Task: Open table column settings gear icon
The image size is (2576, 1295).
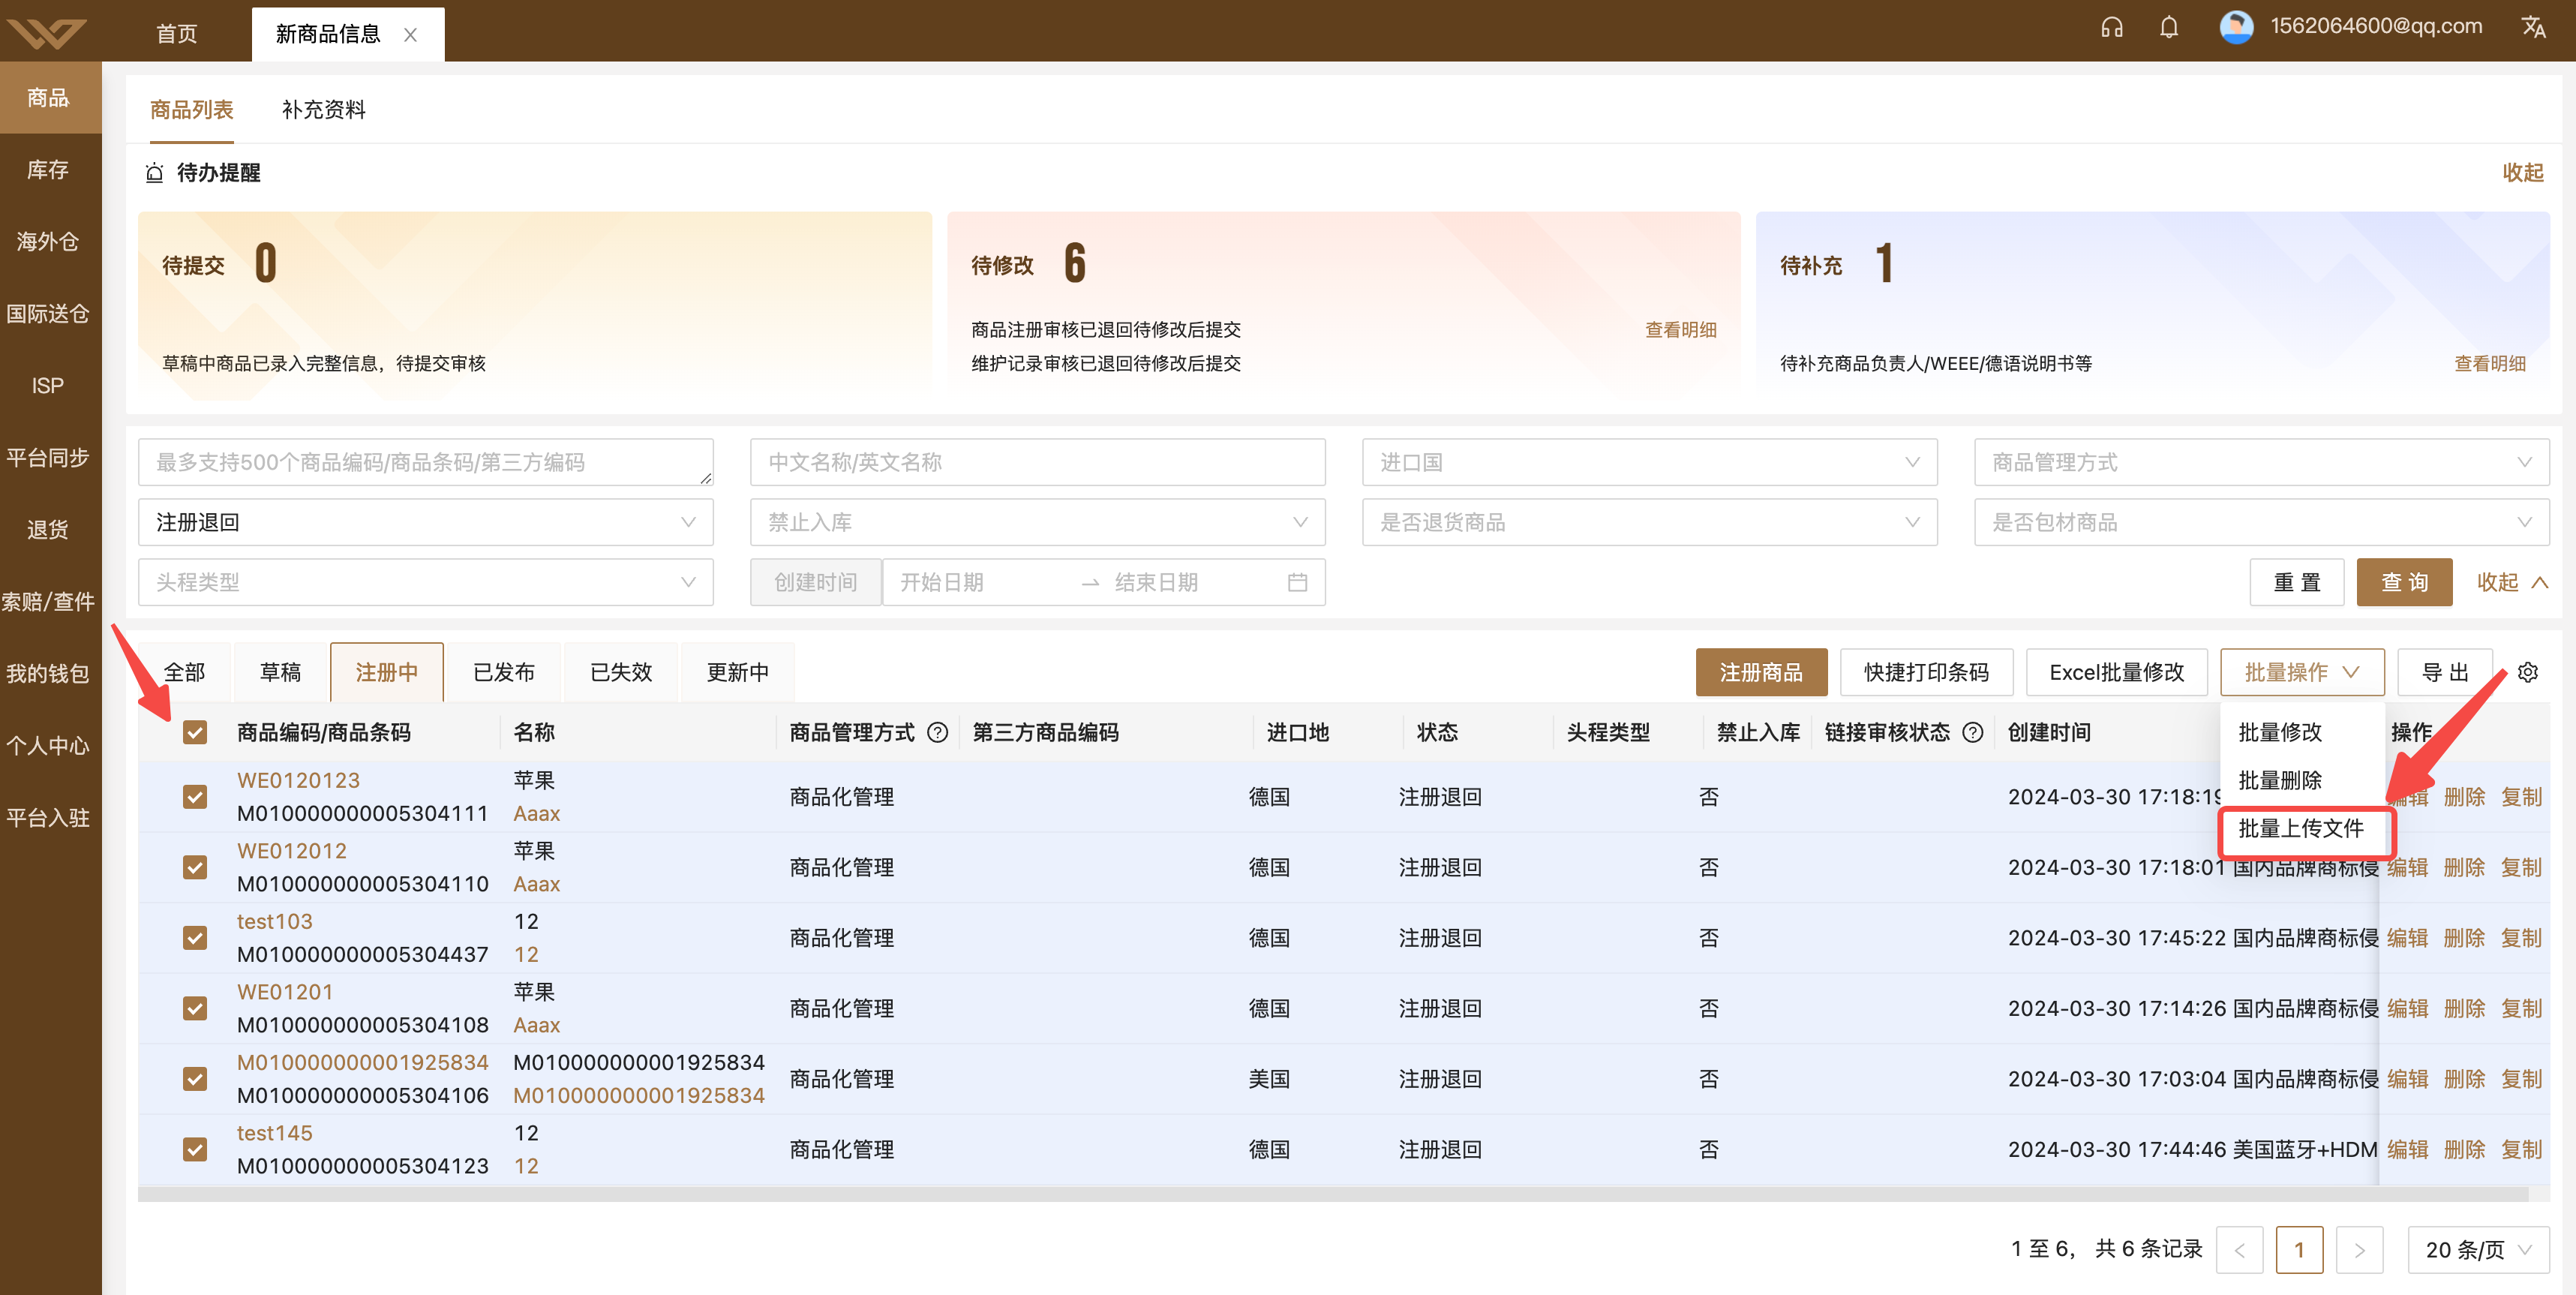Action: tap(2527, 672)
